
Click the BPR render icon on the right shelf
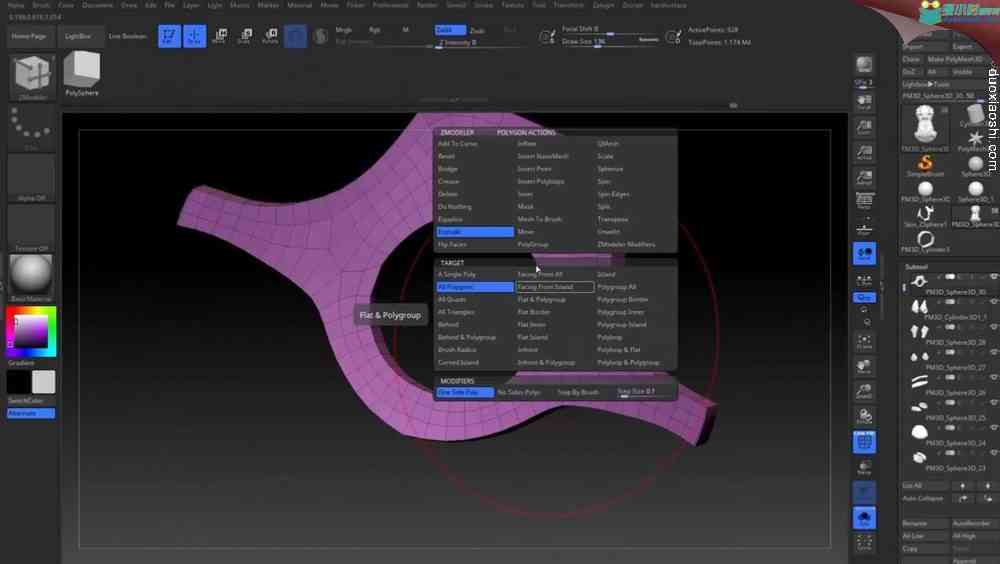[x=864, y=65]
